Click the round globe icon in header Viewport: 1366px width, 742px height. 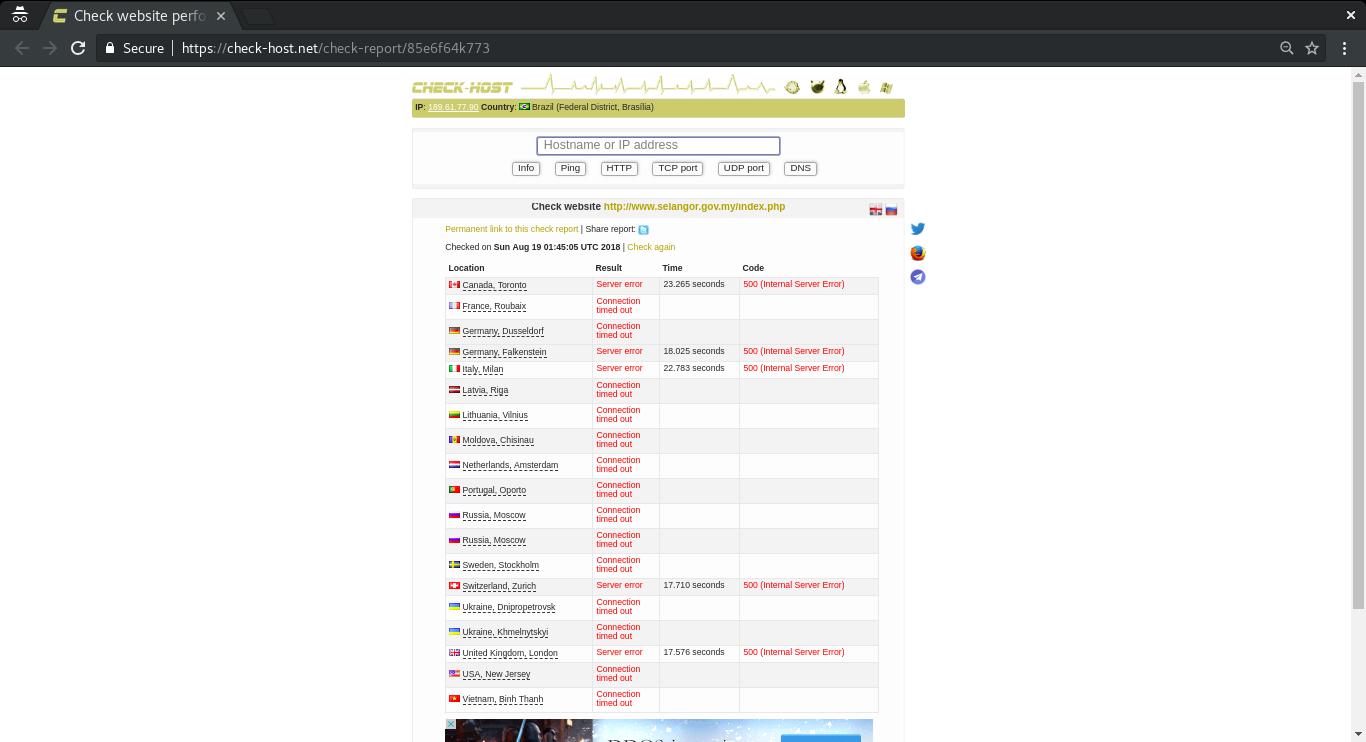click(792, 87)
